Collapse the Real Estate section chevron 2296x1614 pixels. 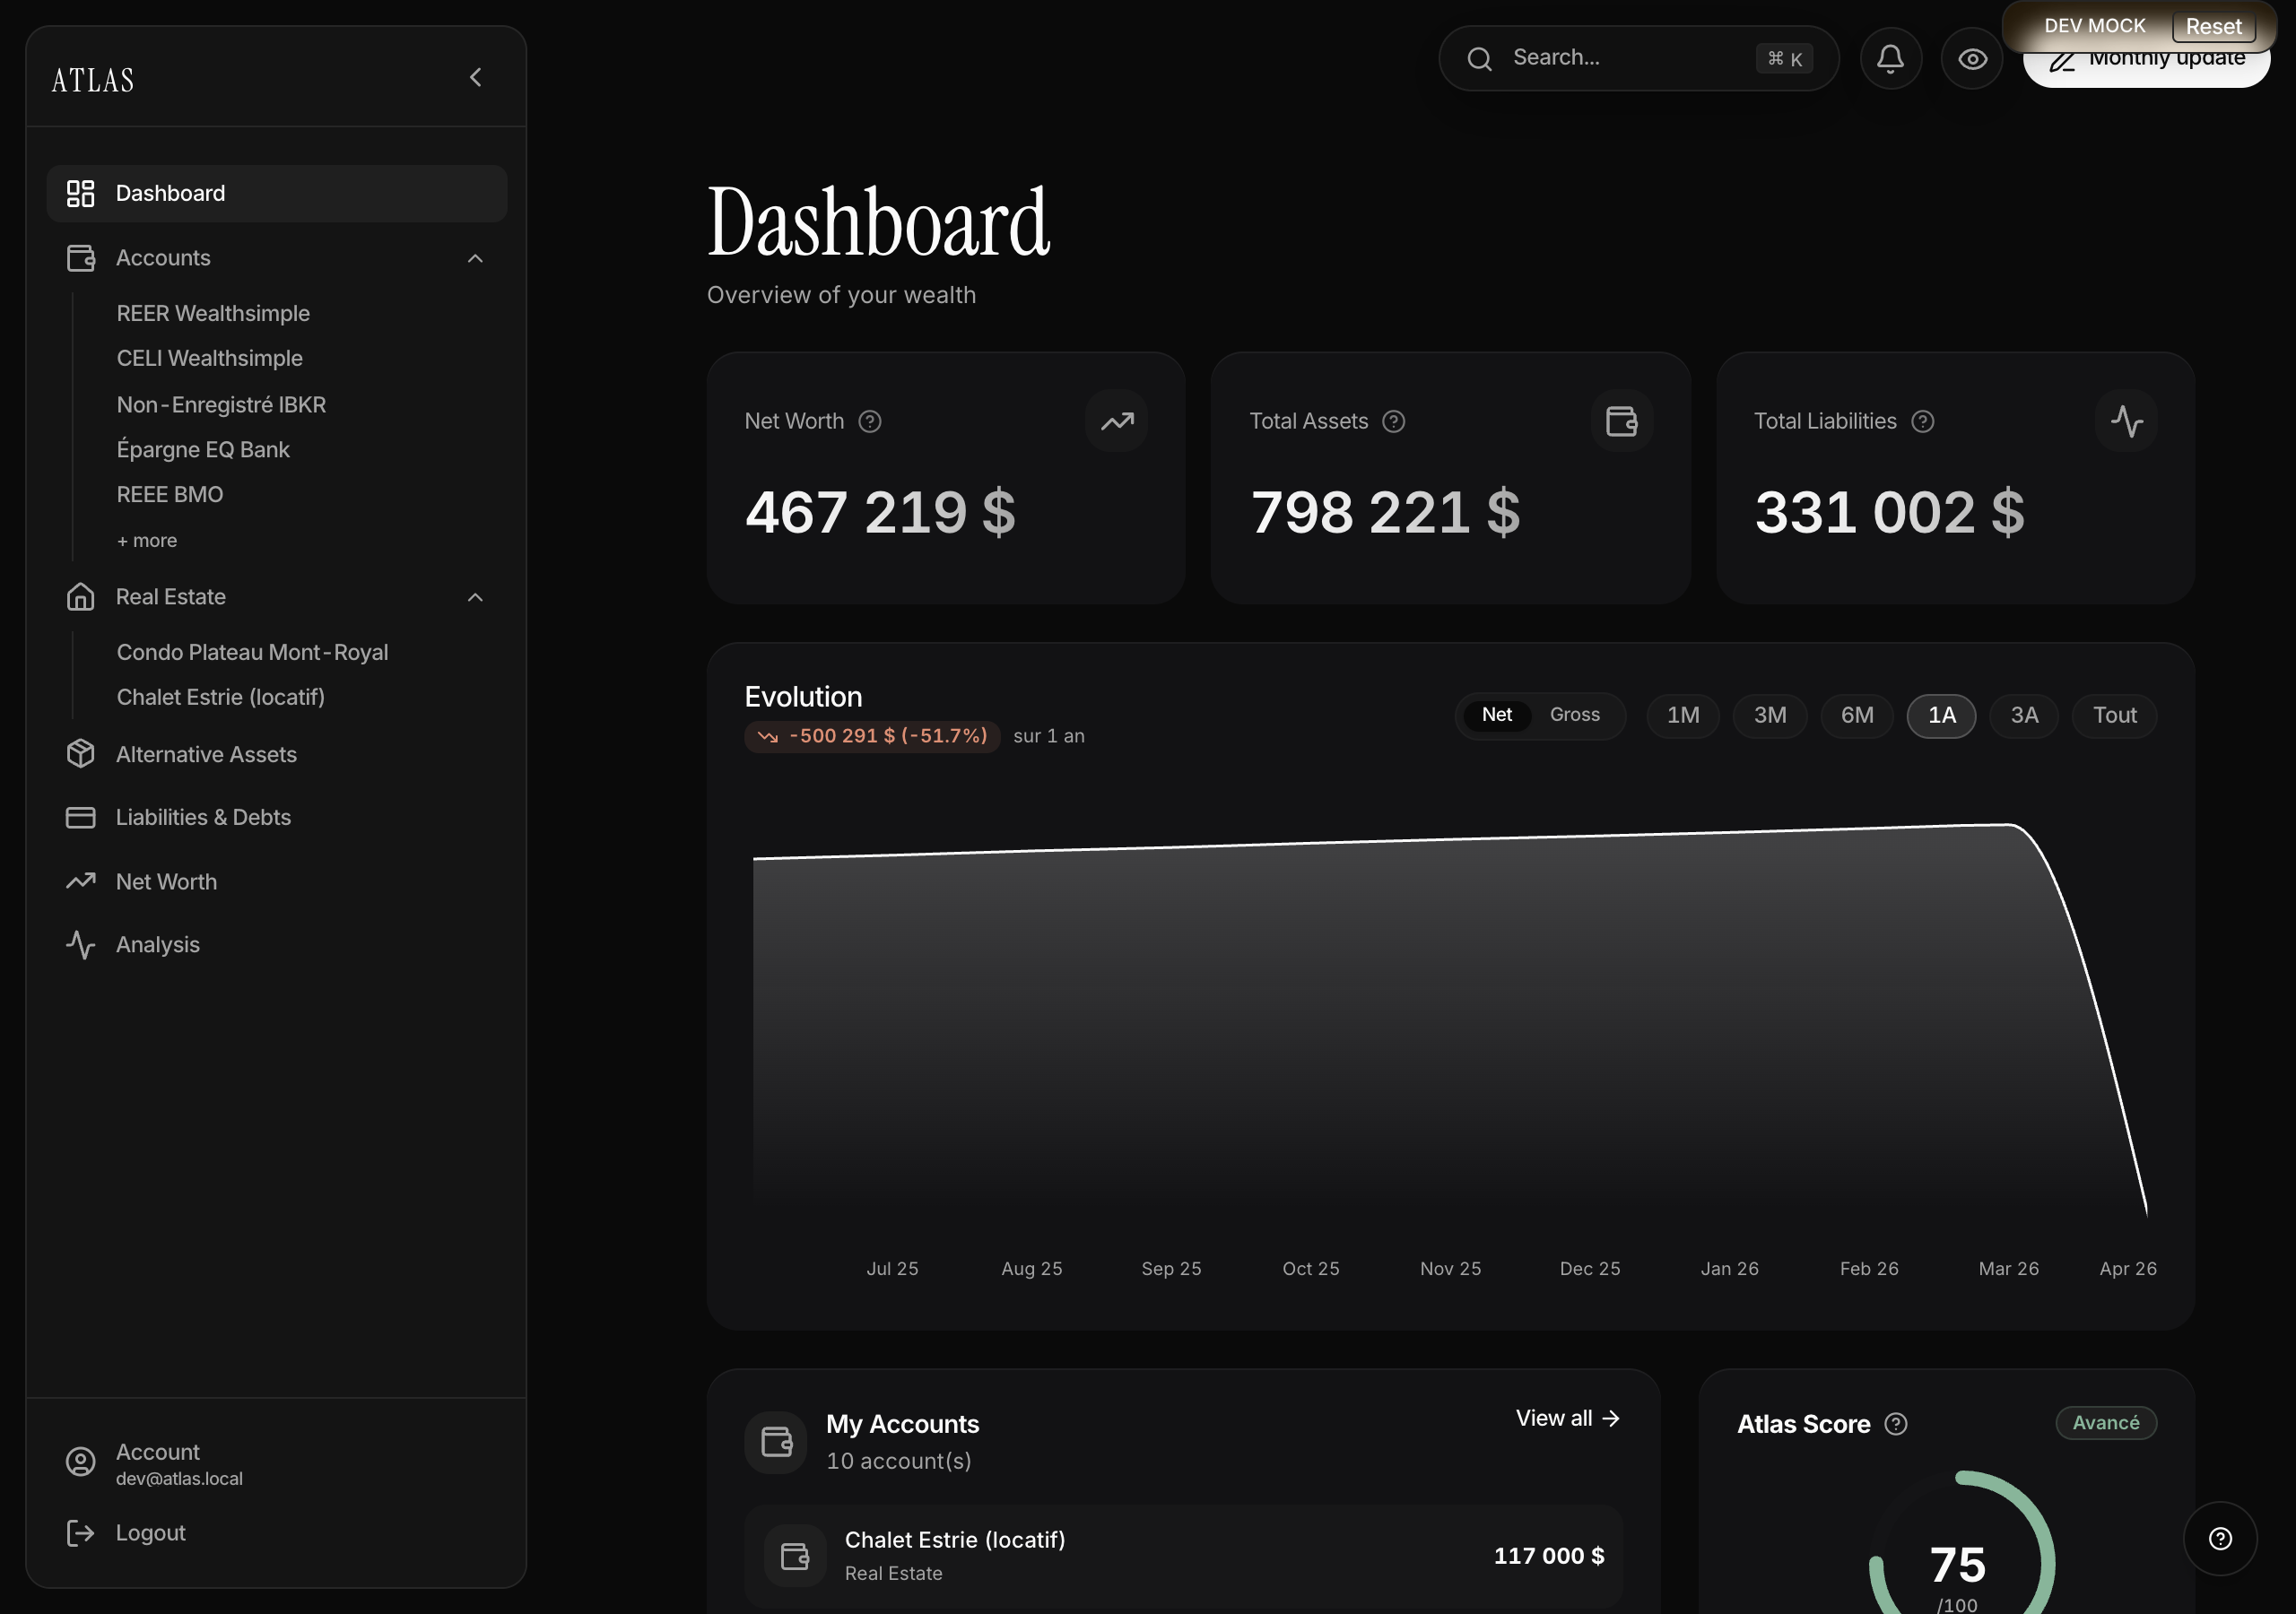click(x=475, y=597)
